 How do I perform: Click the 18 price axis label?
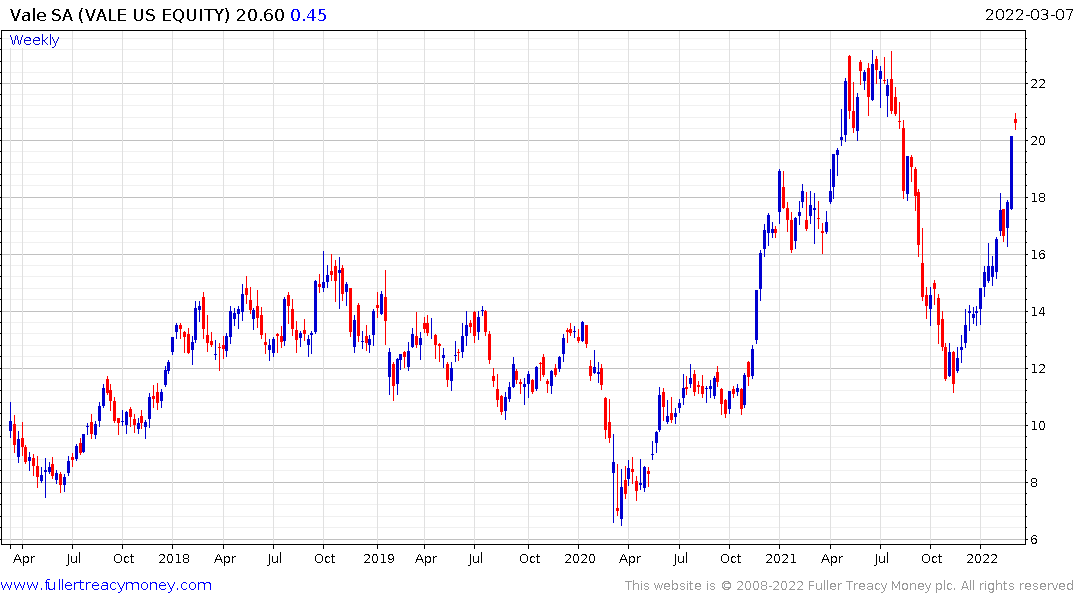coord(1038,197)
